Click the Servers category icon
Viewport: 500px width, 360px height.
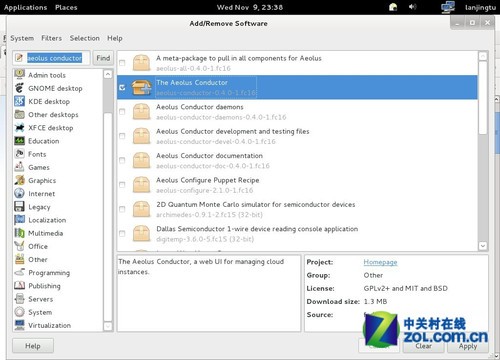pos(20,299)
